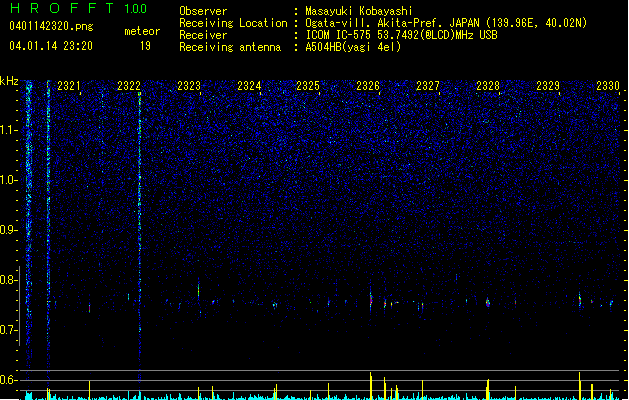The image size is (629, 400).
Task: Click the 2330 time marker
Action: pos(608,86)
